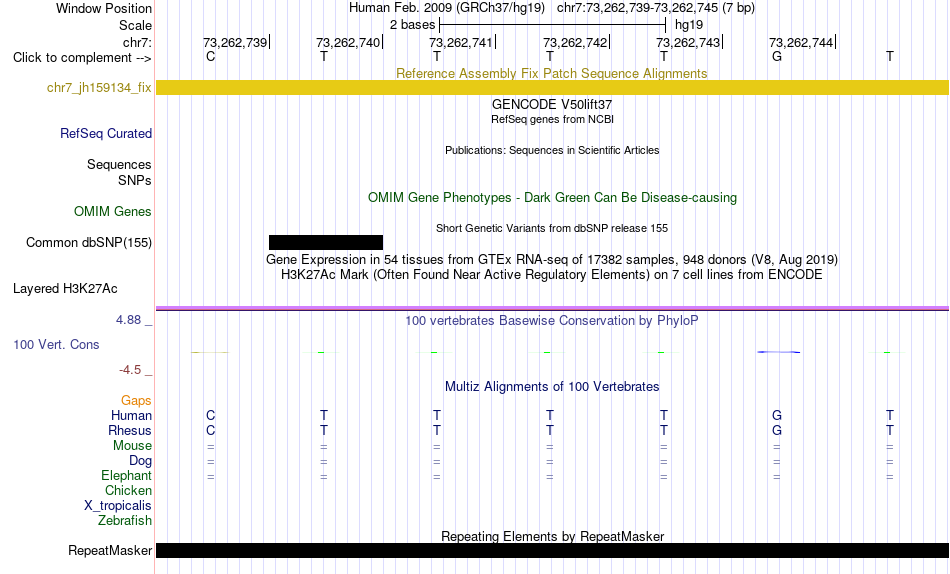Click the chr7: ruler label
This screenshot has height=574, width=950.
point(138,42)
